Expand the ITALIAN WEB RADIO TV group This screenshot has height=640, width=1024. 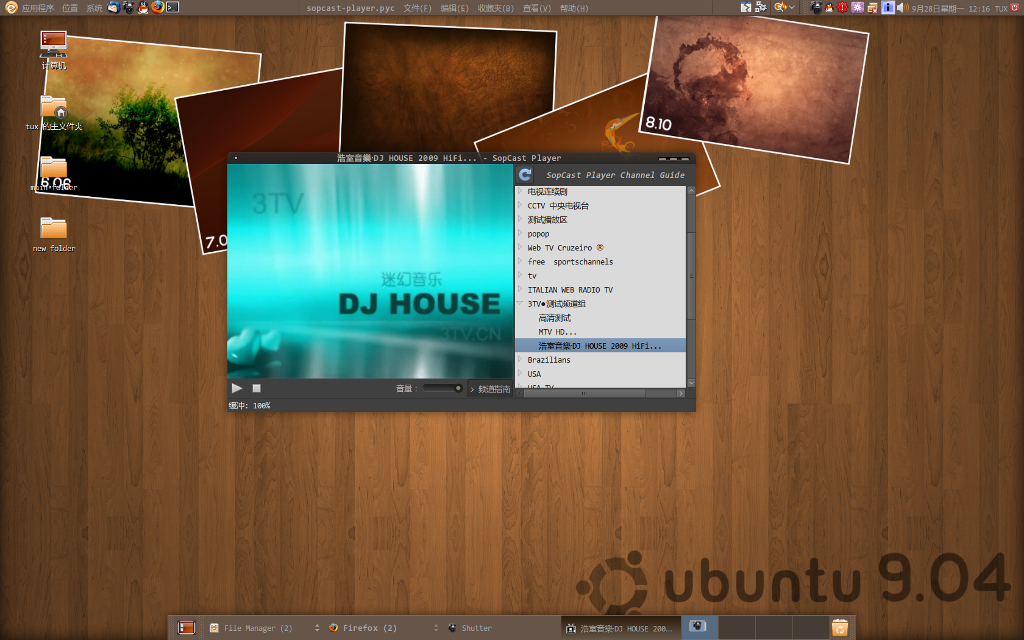520,289
